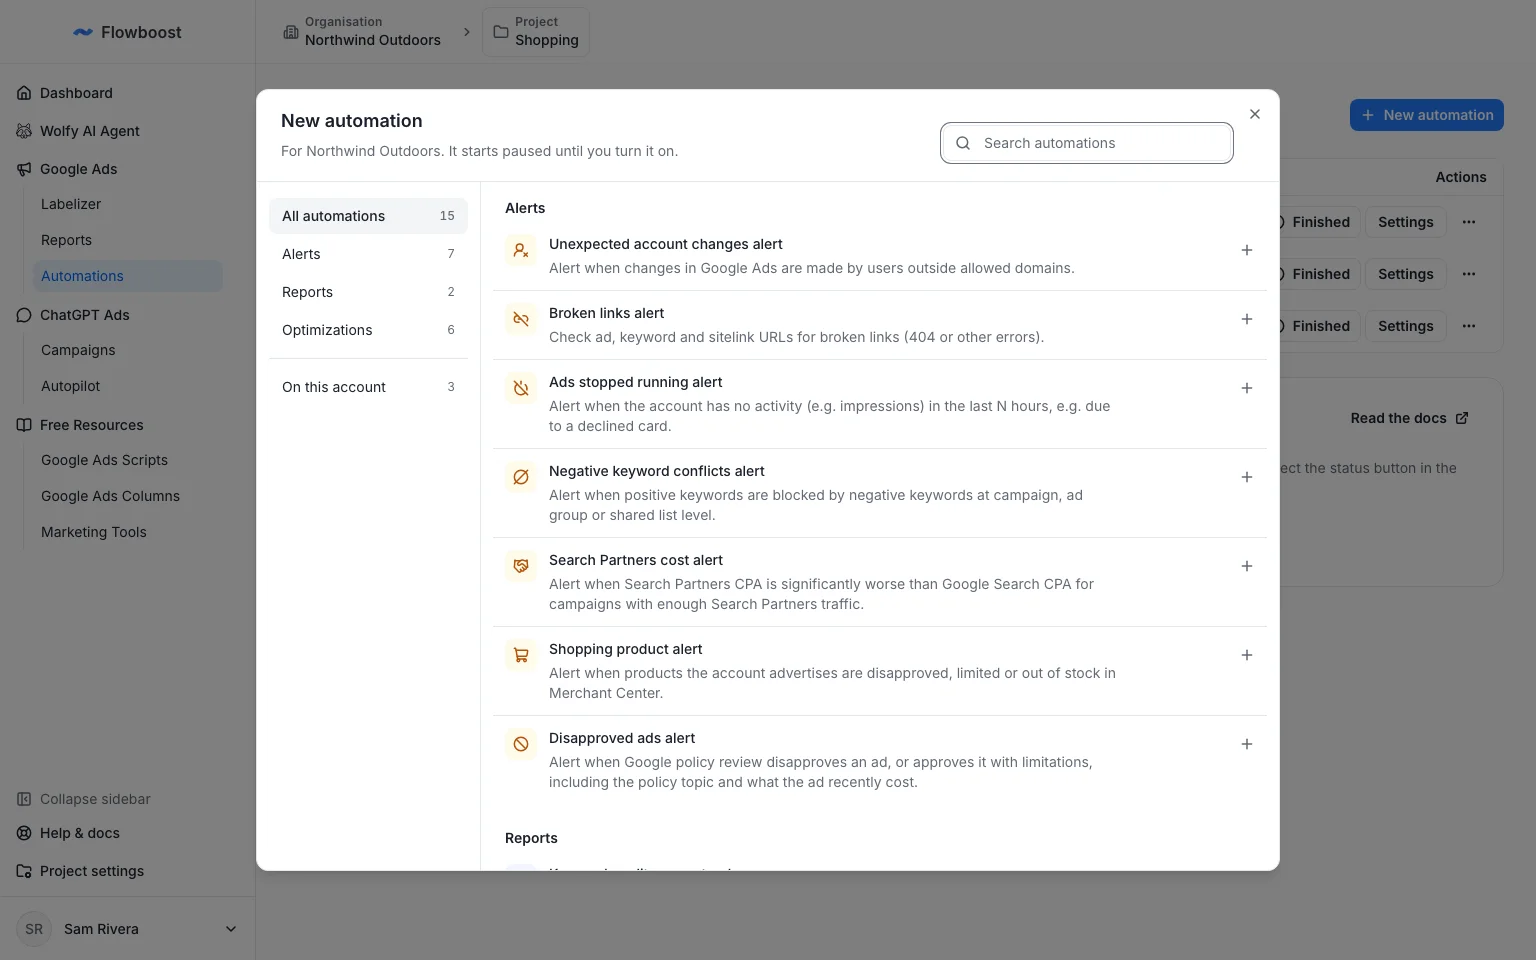Viewport: 1536px width, 960px height.
Task: Click the Disapproved ads ban icon
Action: [x=521, y=744]
